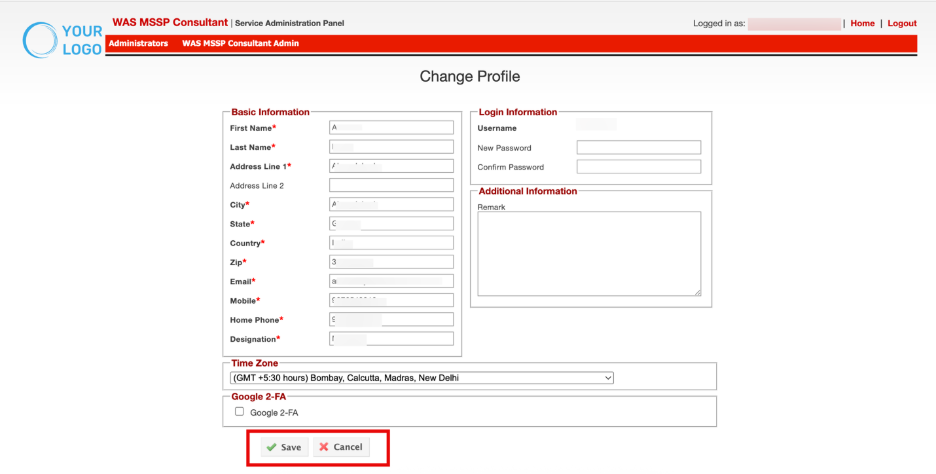The width and height of the screenshot is (936, 474).
Task: Click the Basic Information section title
Action: click(270, 112)
